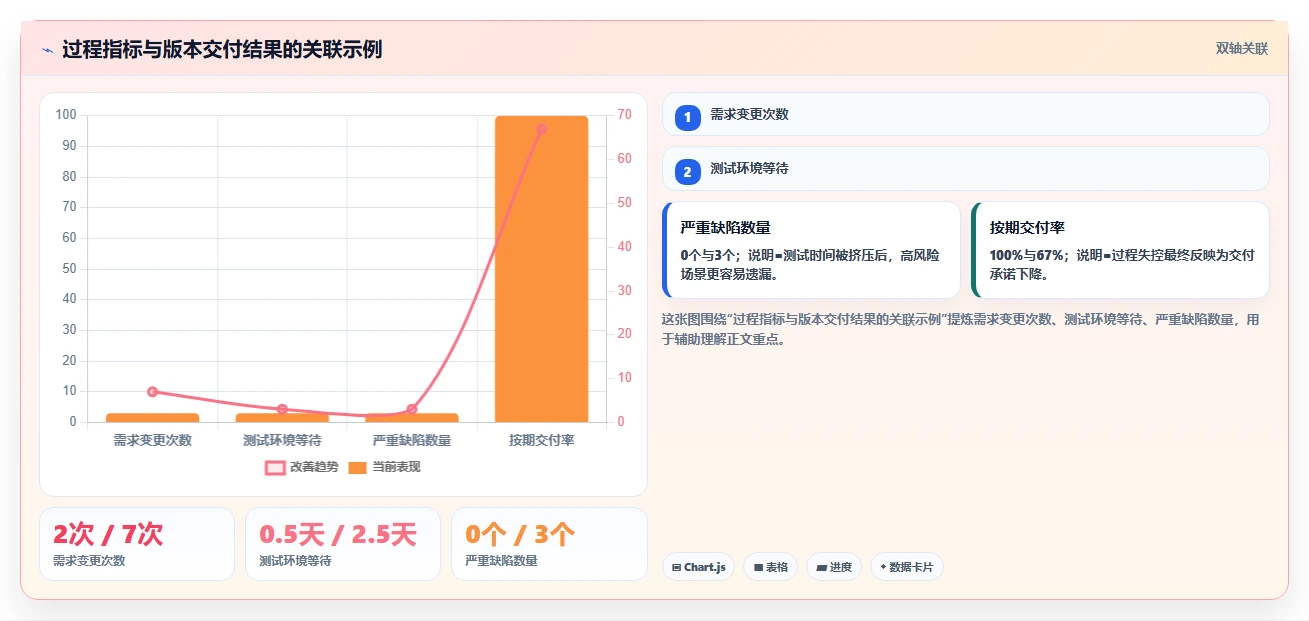Click the icon inside the 进度 chip
Screen dimensions: 1309x621
pos(821,567)
